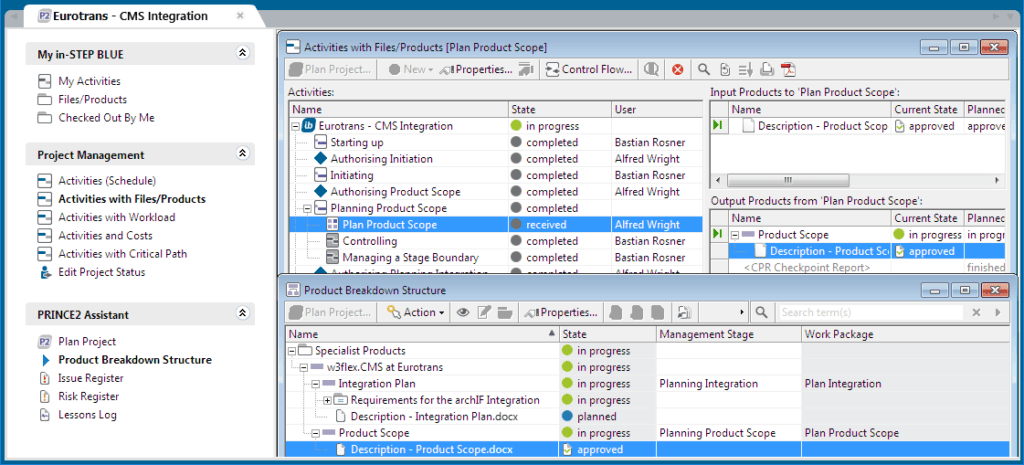The width and height of the screenshot is (1024, 465).
Task: Collapse the Project Management section
Action: (243, 155)
